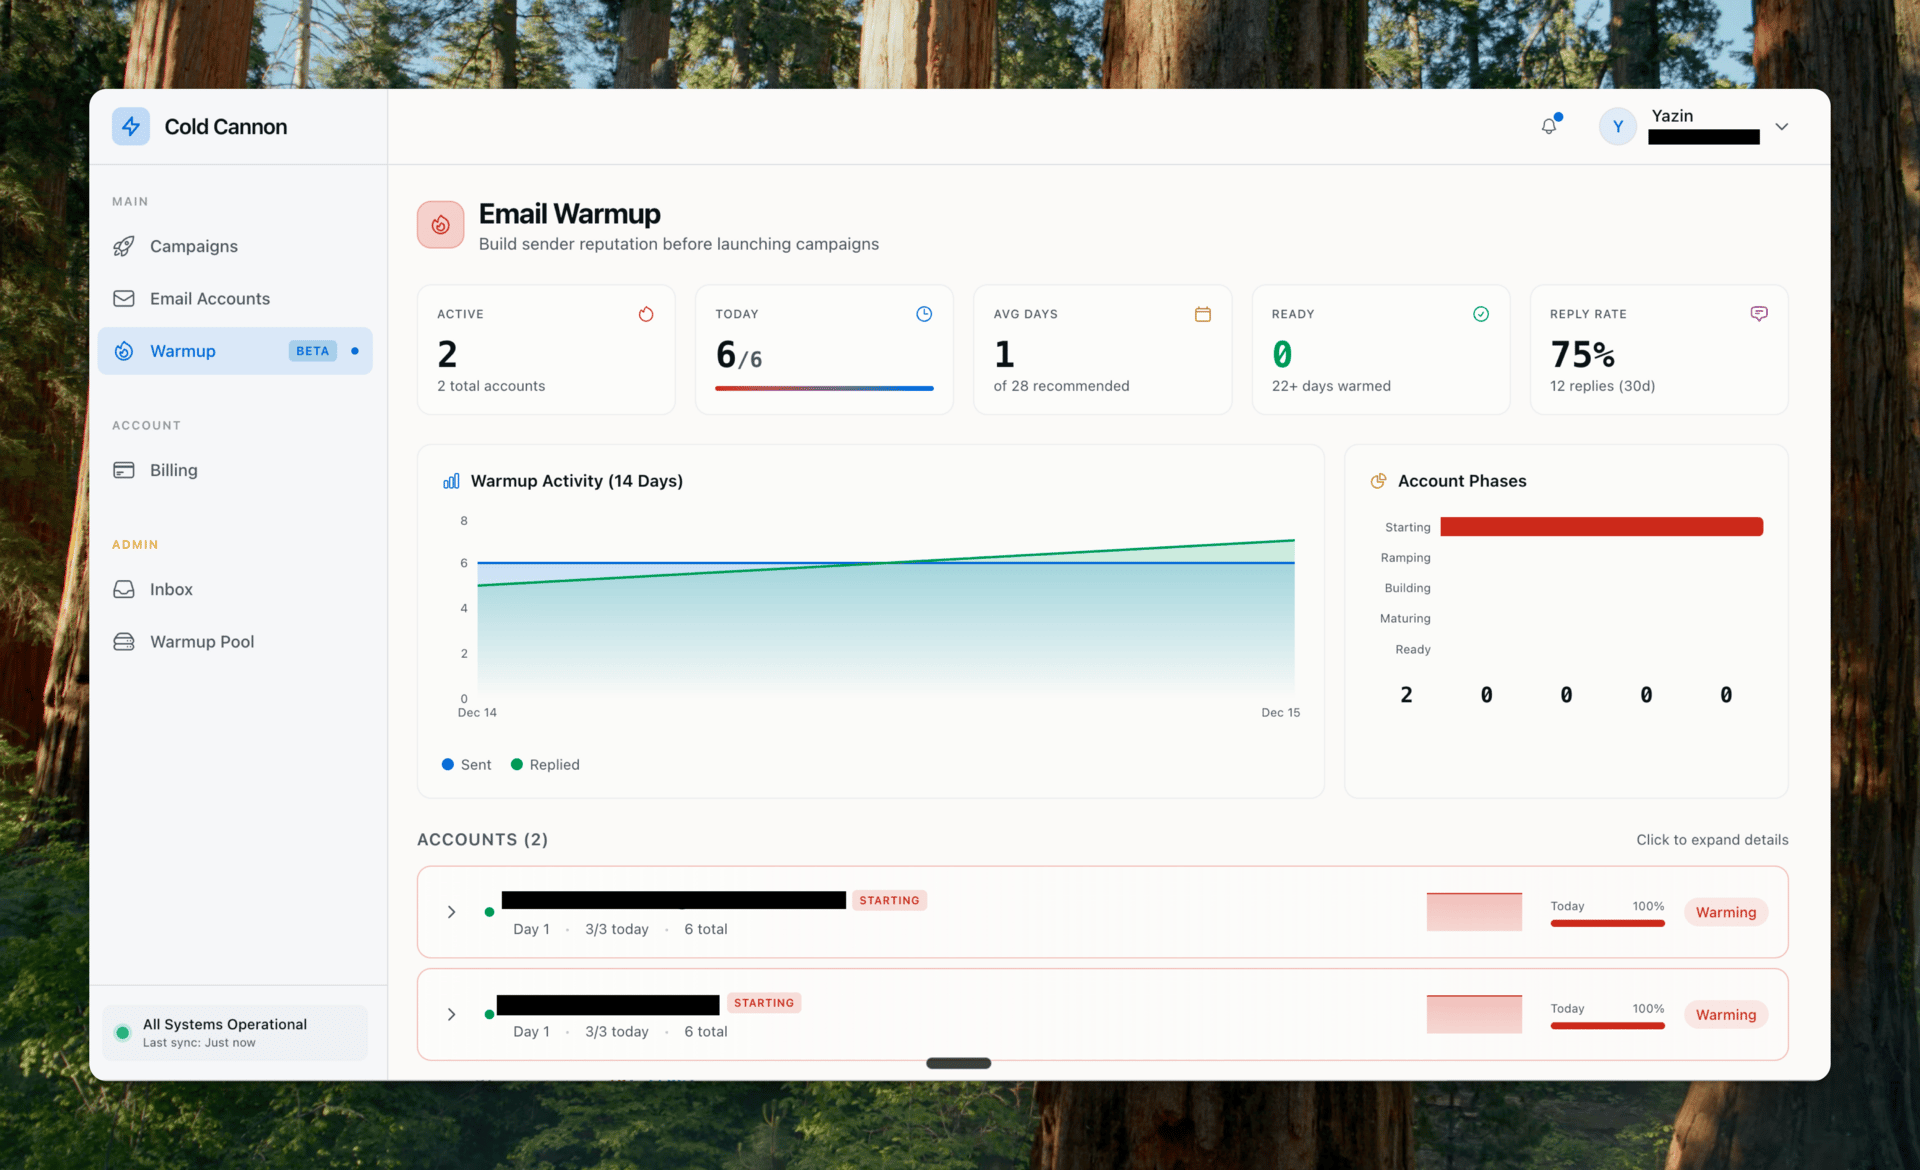Click the Cold Cannon lightning logo
The height and width of the screenshot is (1170, 1920).
(131, 127)
